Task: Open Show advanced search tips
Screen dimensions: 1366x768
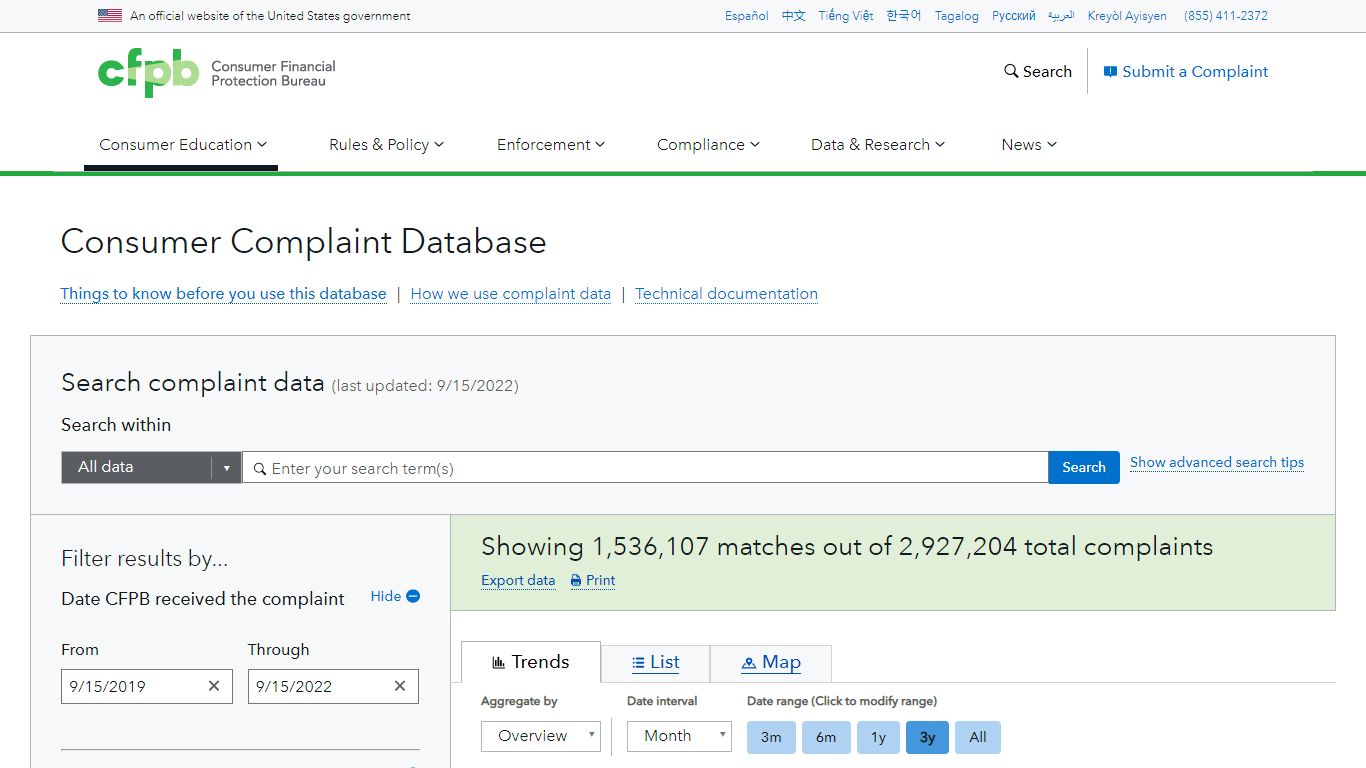Action: click(x=1217, y=462)
